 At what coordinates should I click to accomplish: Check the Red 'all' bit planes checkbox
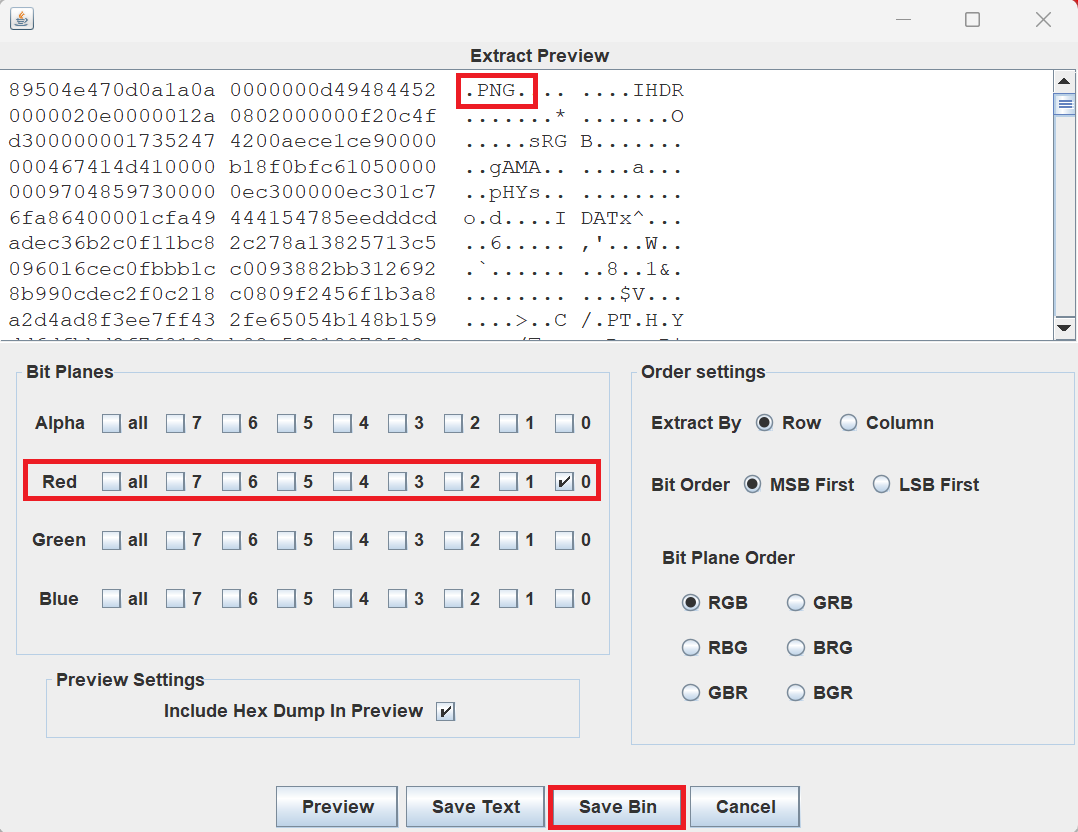111,481
